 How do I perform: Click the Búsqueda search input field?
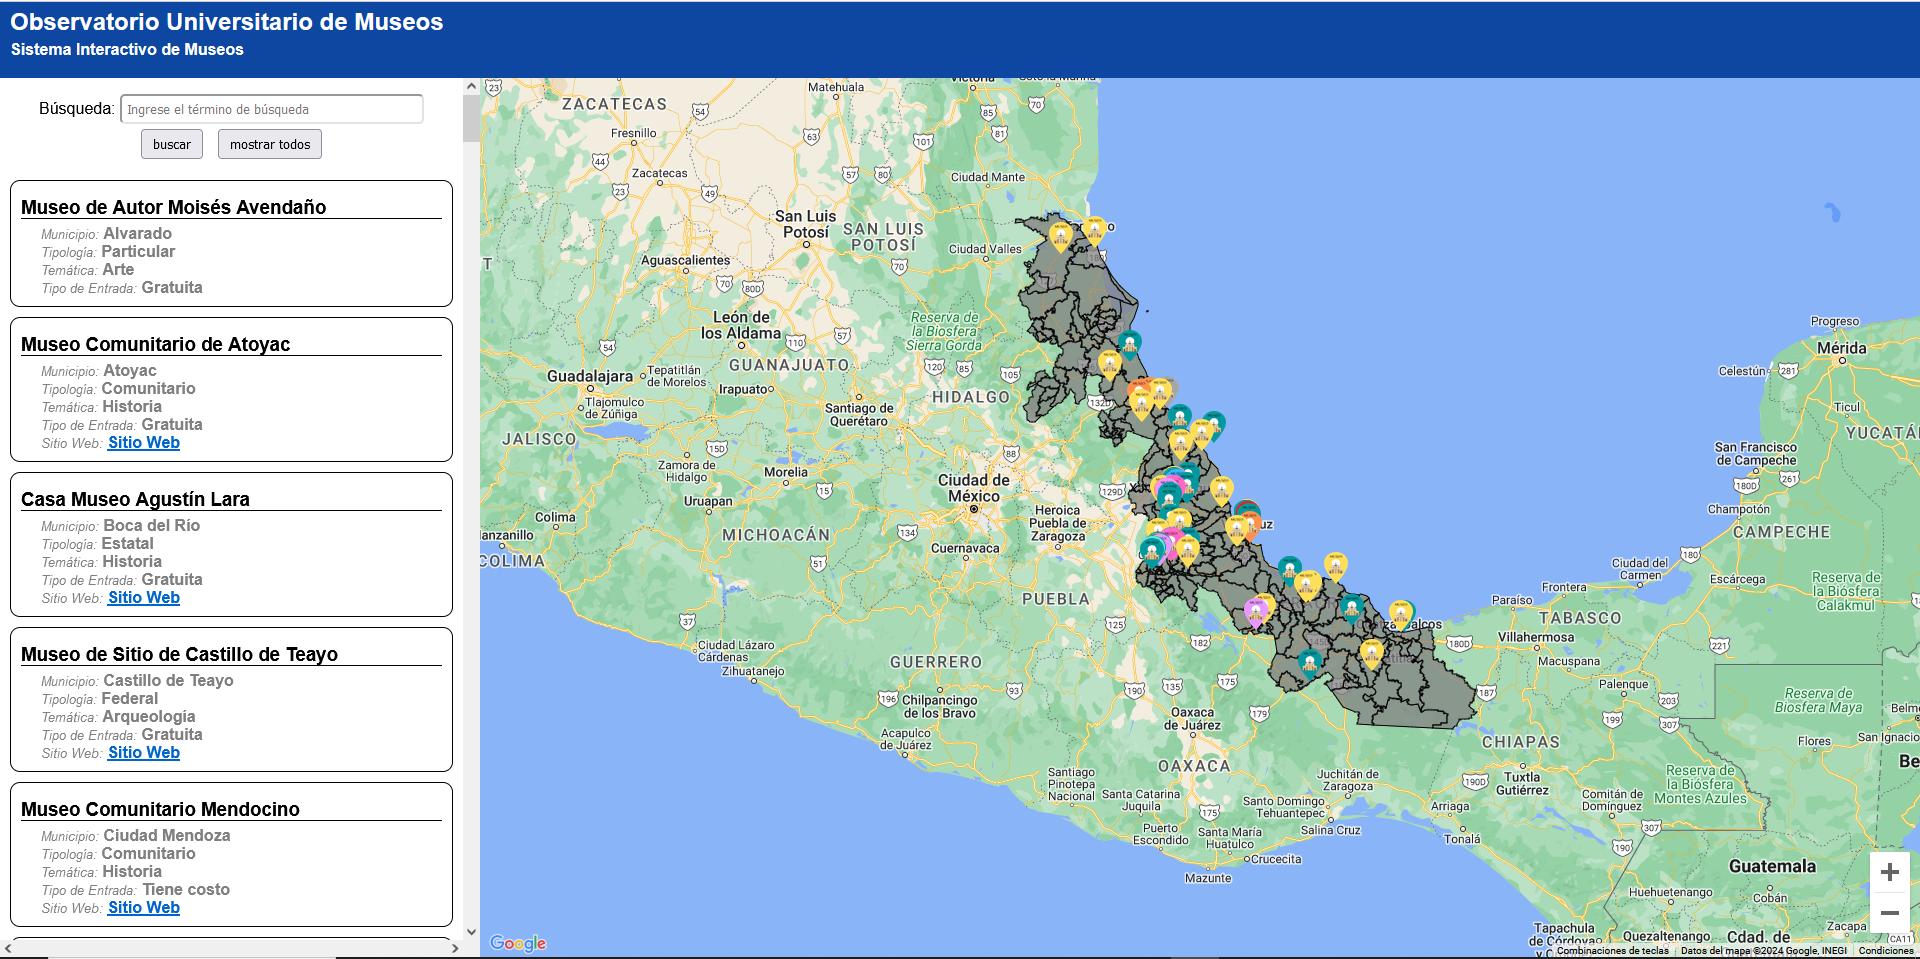(271, 108)
